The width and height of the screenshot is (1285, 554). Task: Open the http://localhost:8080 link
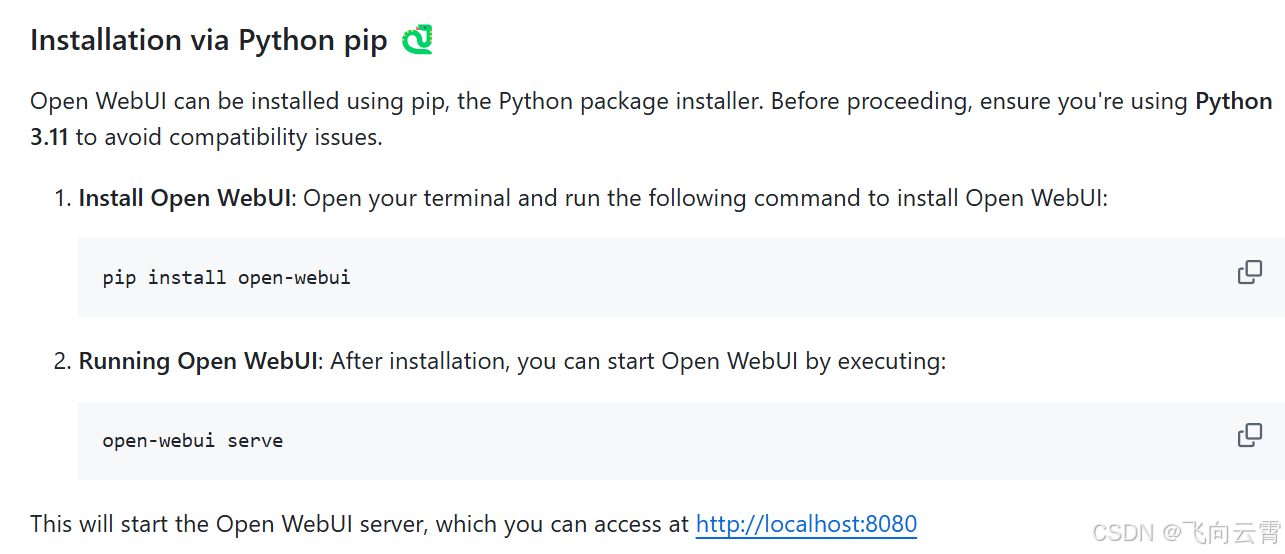click(806, 524)
